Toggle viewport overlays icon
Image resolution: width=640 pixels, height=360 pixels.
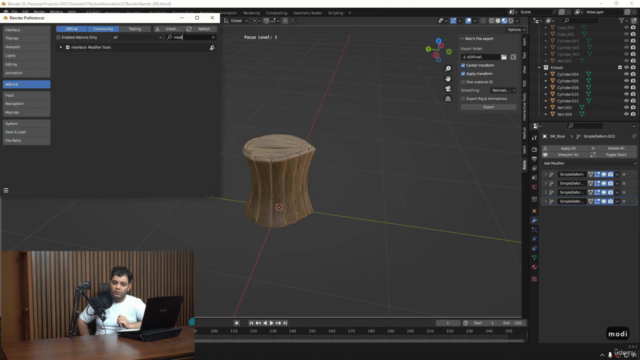pyautogui.click(x=468, y=21)
